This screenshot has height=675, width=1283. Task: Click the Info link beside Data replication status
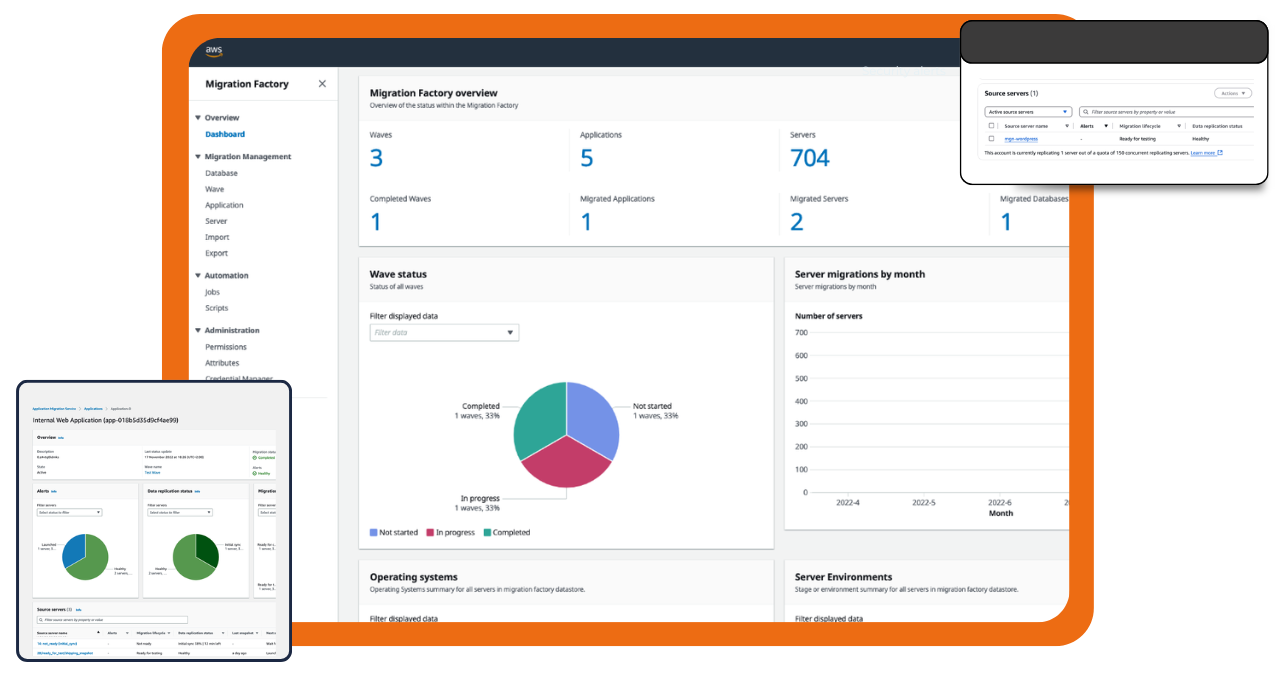coord(198,491)
